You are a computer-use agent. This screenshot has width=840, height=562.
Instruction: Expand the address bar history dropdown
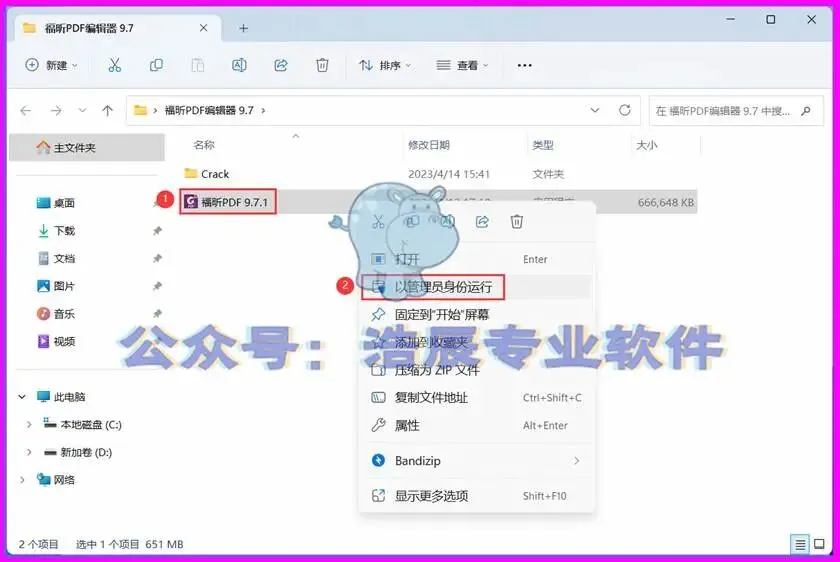(x=595, y=110)
